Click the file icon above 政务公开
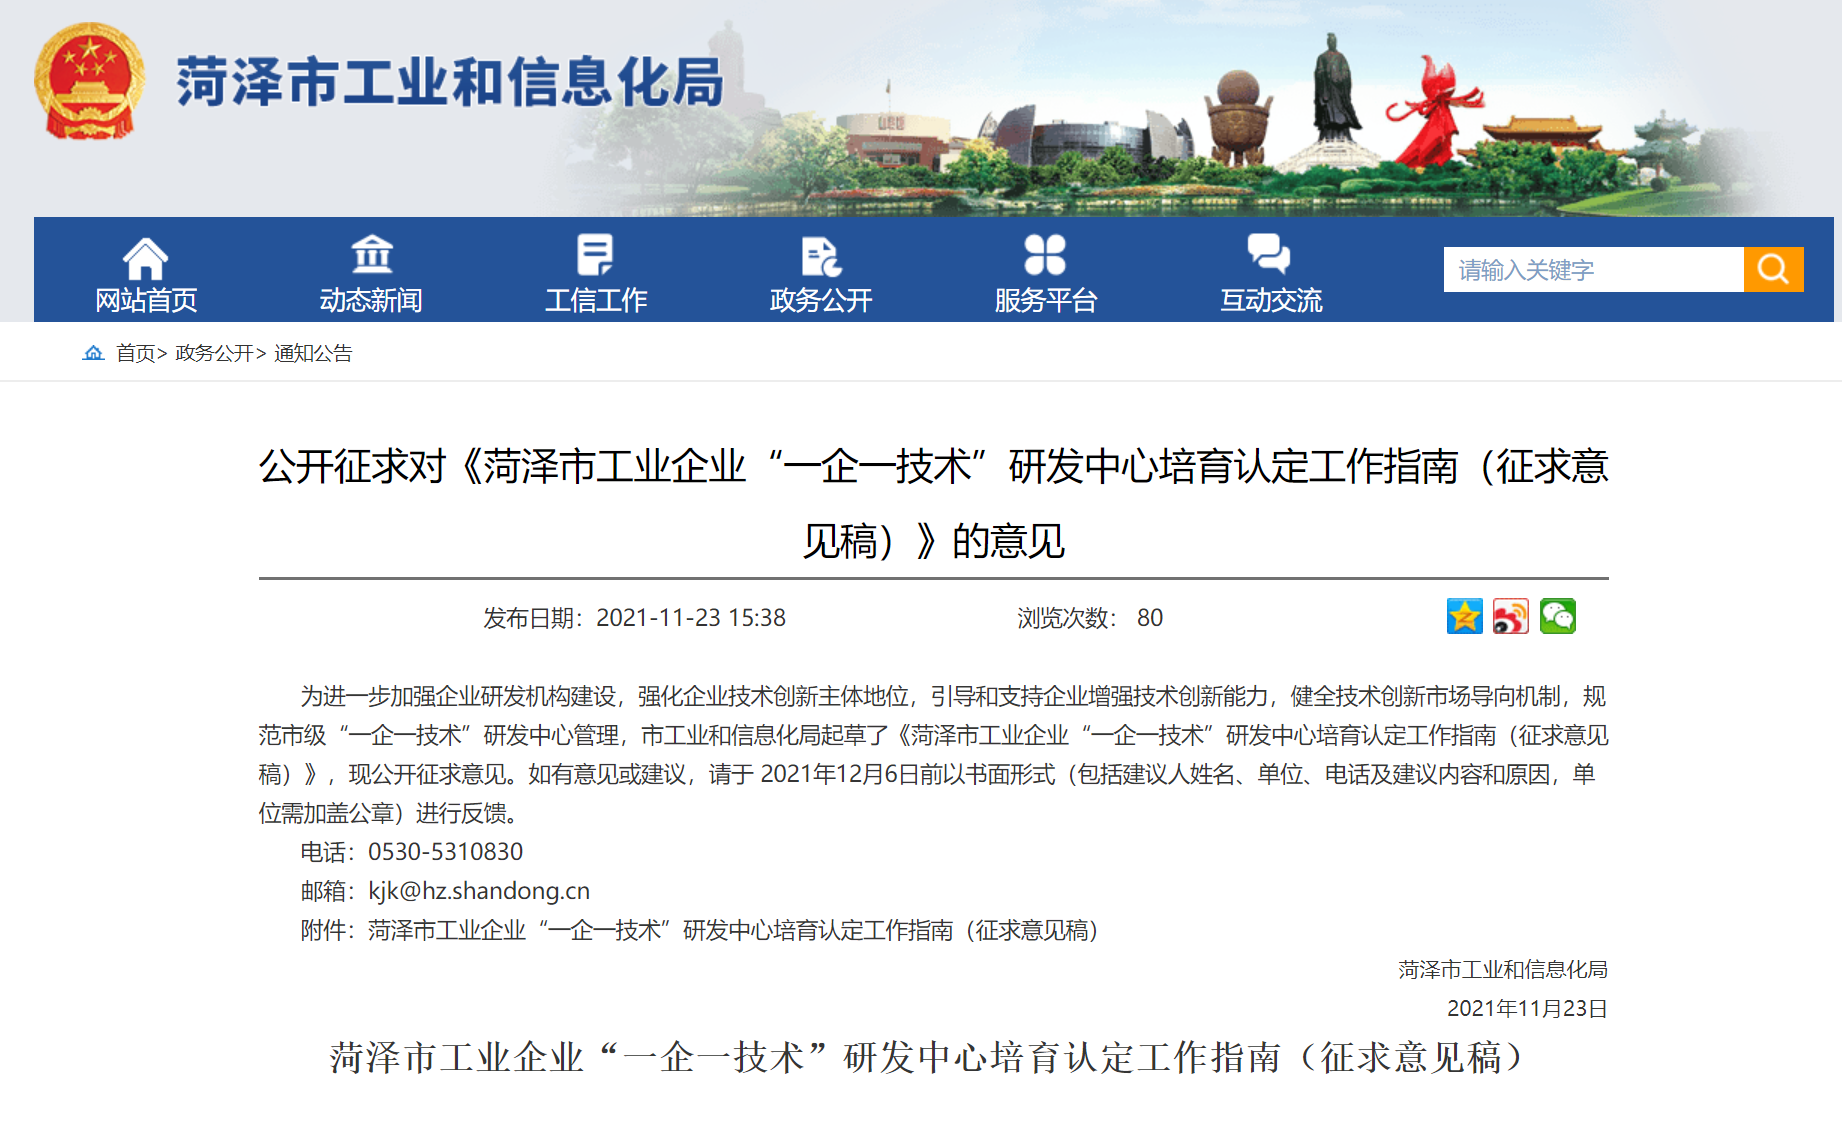Image resolution: width=1842 pixels, height=1145 pixels. [821, 256]
